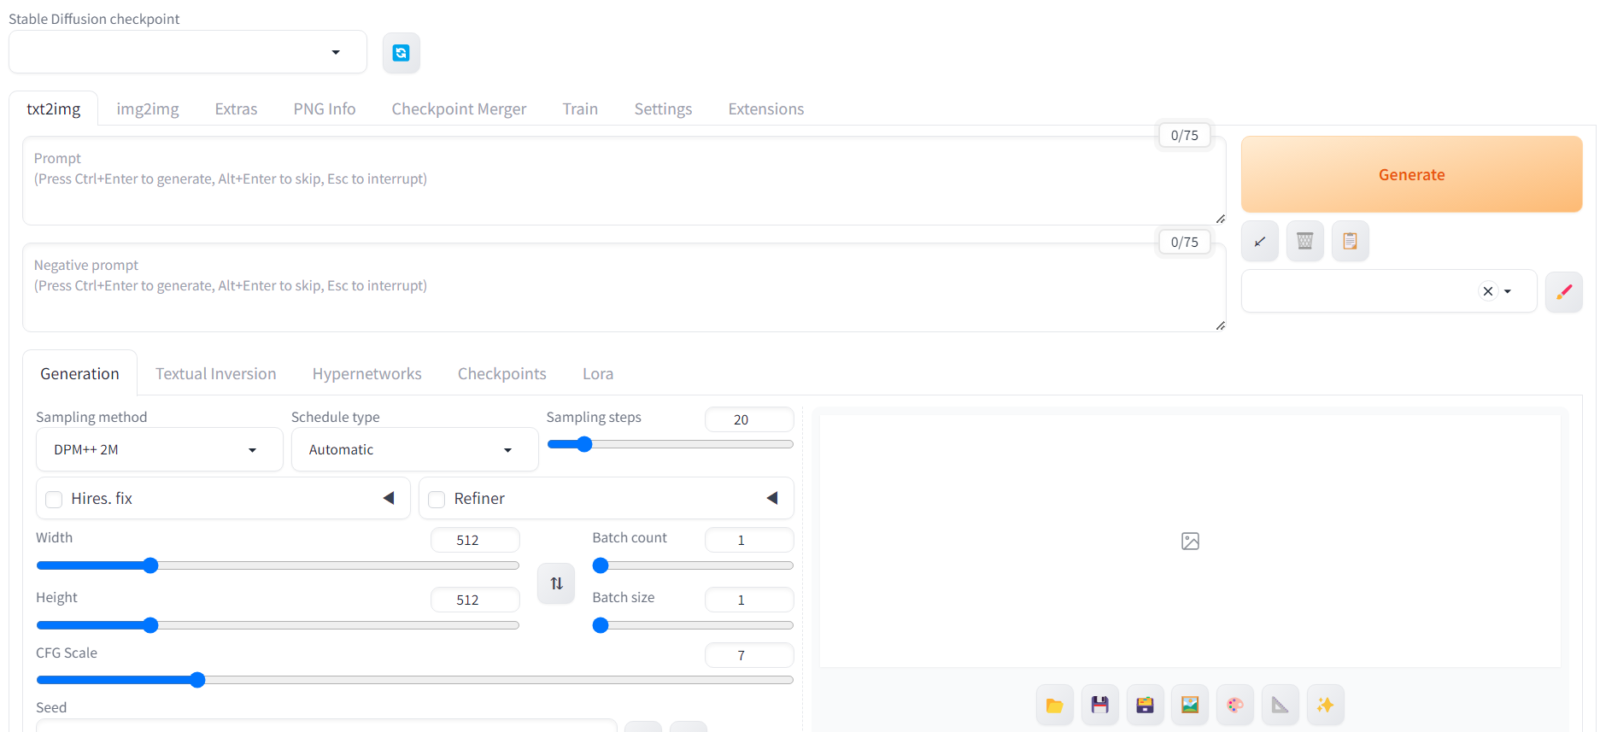The height and width of the screenshot is (732, 1600).
Task: Click the CFG Scale slider handle
Action: tap(197, 680)
